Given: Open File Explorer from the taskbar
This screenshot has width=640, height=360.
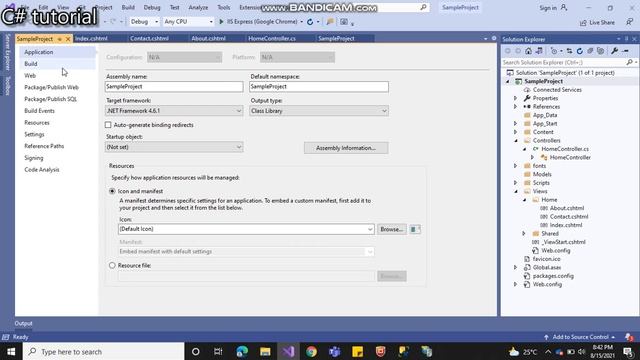Looking at the screenshot, I should 265,351.
